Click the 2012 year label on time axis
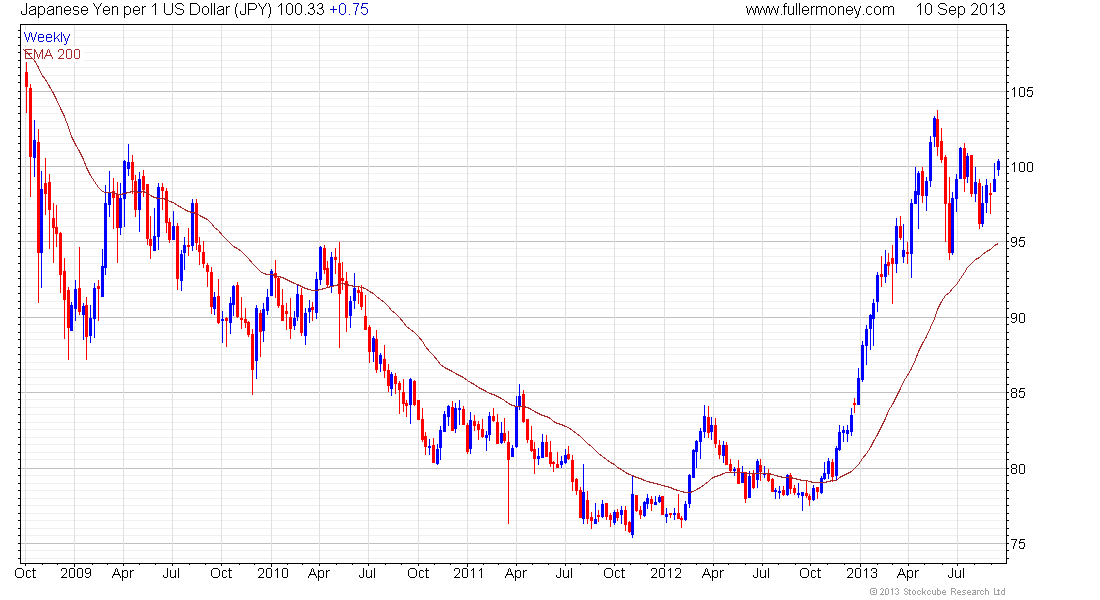 (x=666, y=573)
